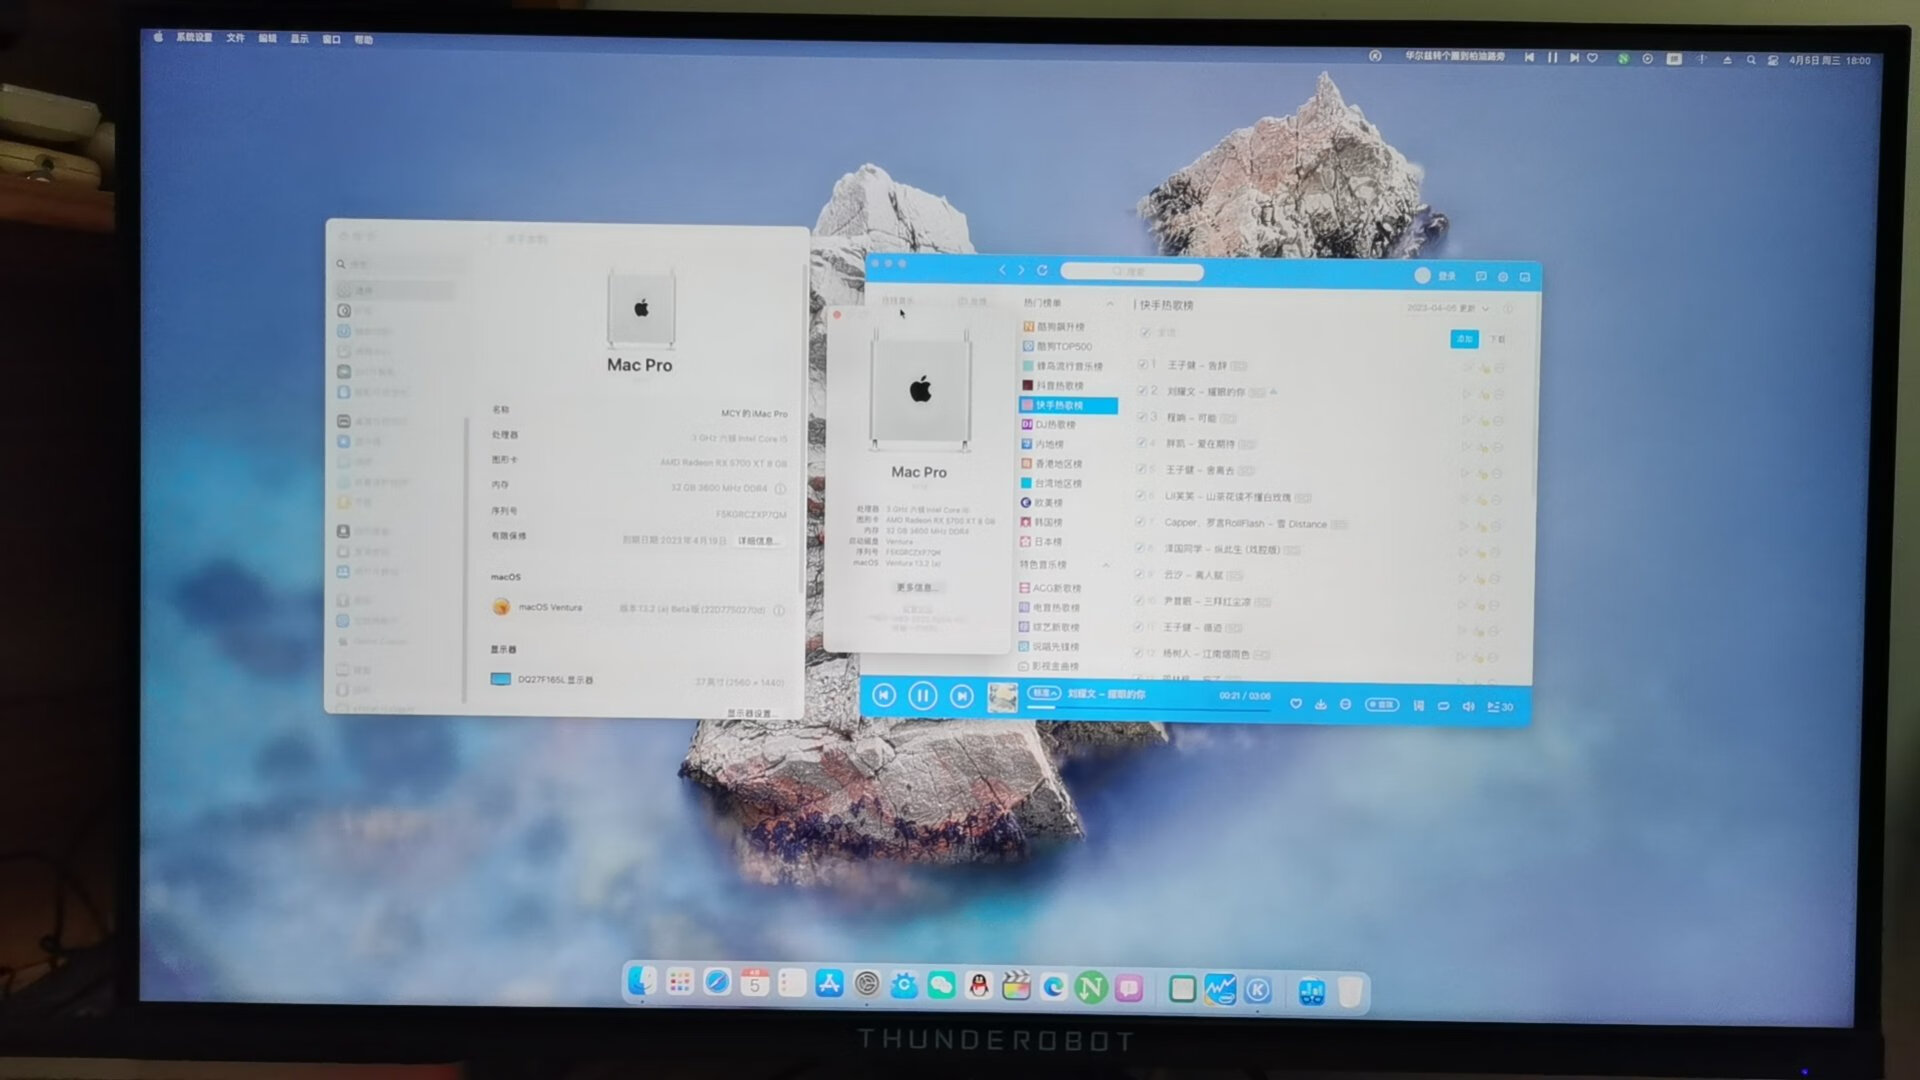Open the 文件 menu in menu bar
This screenshot has width=1920, height=1080.
235,38
